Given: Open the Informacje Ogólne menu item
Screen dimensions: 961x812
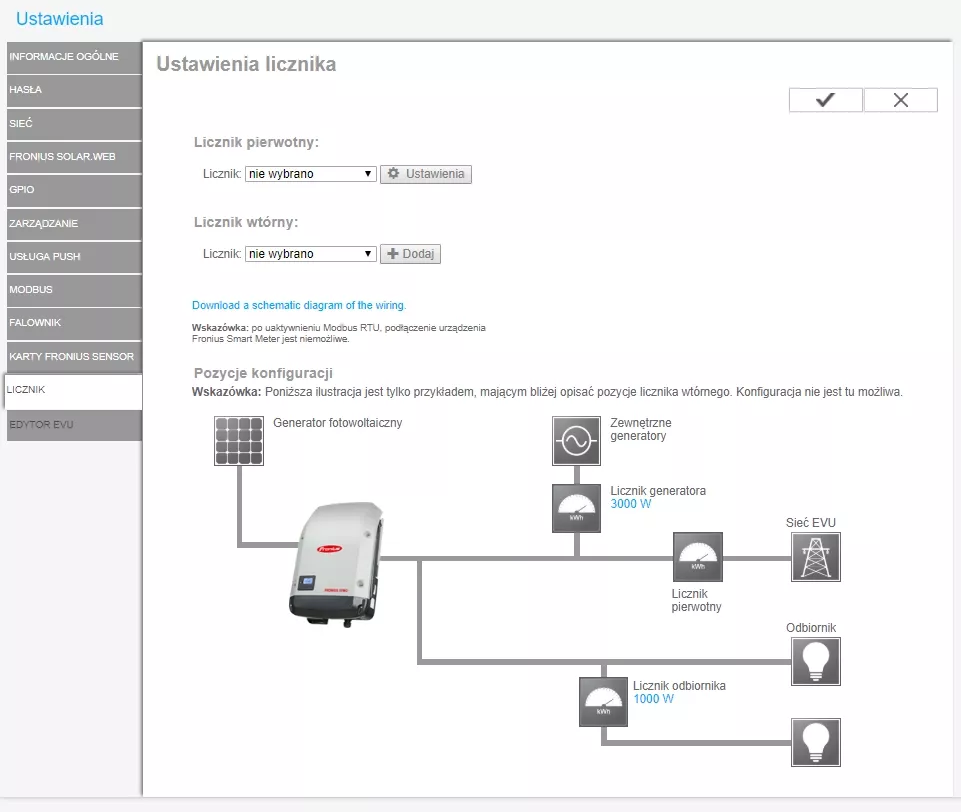Looking at the screenshot, I should pos(73,57).
